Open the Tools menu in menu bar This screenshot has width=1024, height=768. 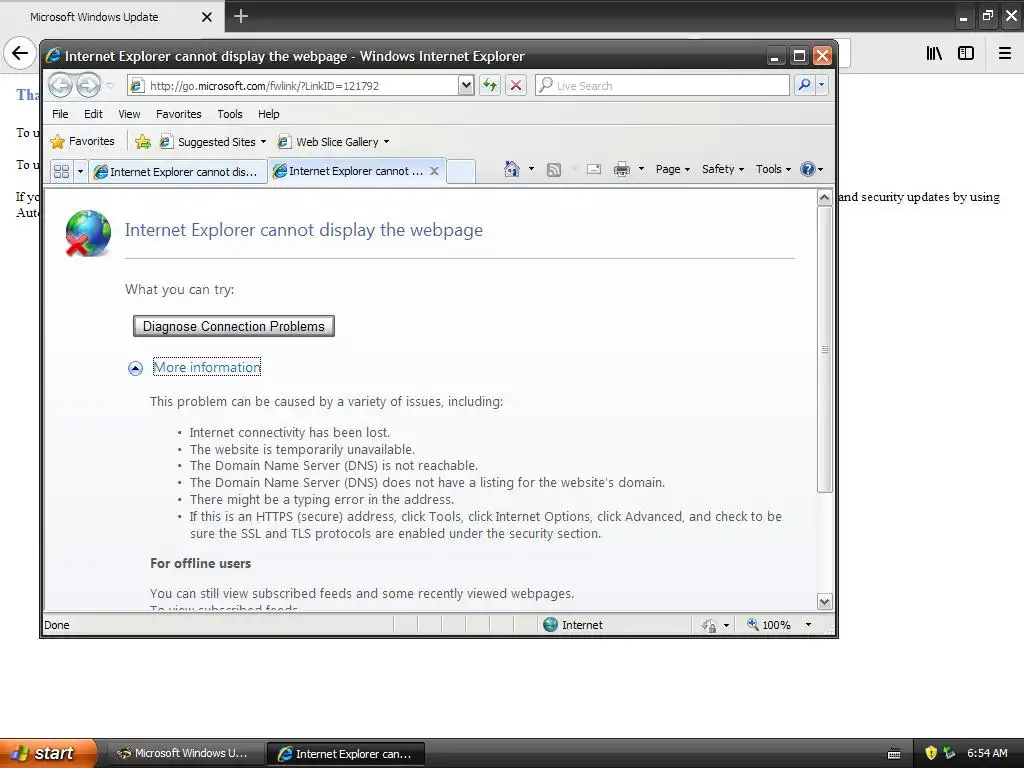pyautogui.click(x=230, y=114)
